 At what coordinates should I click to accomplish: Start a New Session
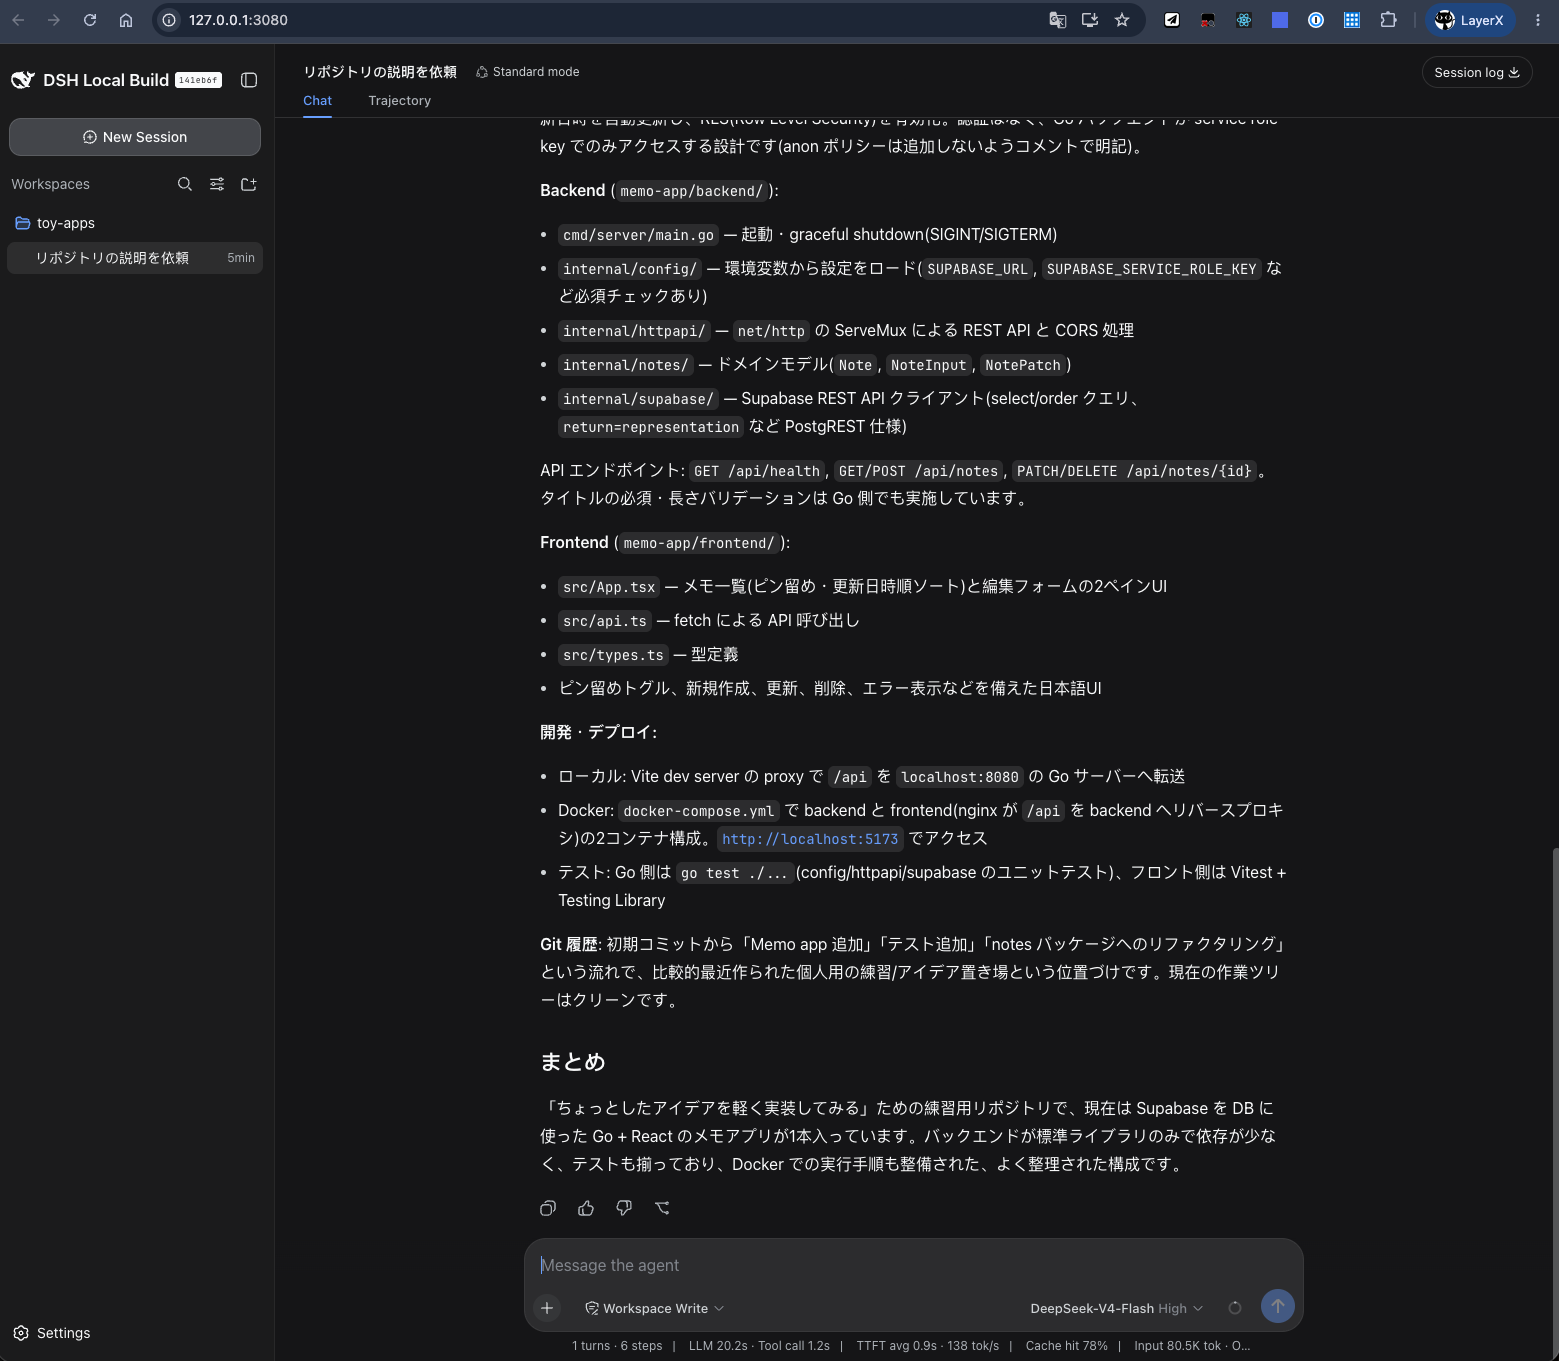(135, 137)
